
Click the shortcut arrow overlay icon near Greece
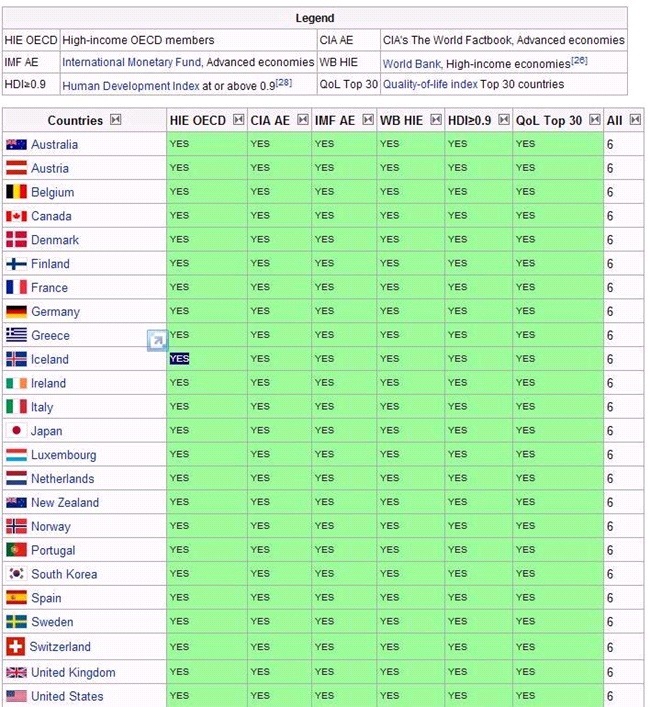tap(157, 340)
